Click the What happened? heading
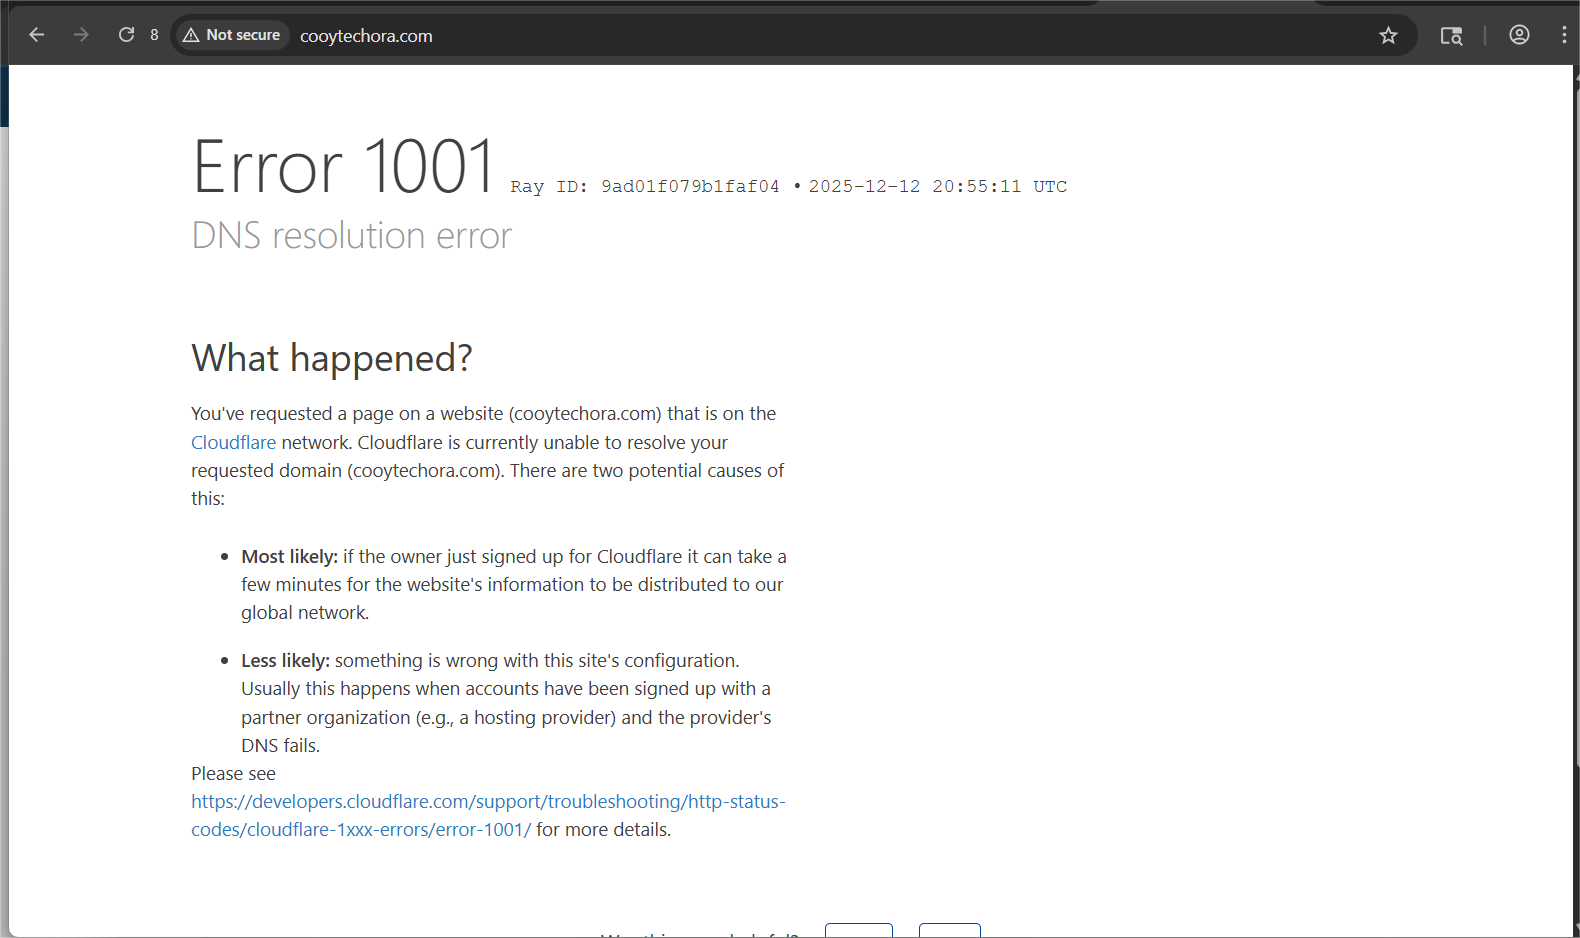 pos(331,358)
